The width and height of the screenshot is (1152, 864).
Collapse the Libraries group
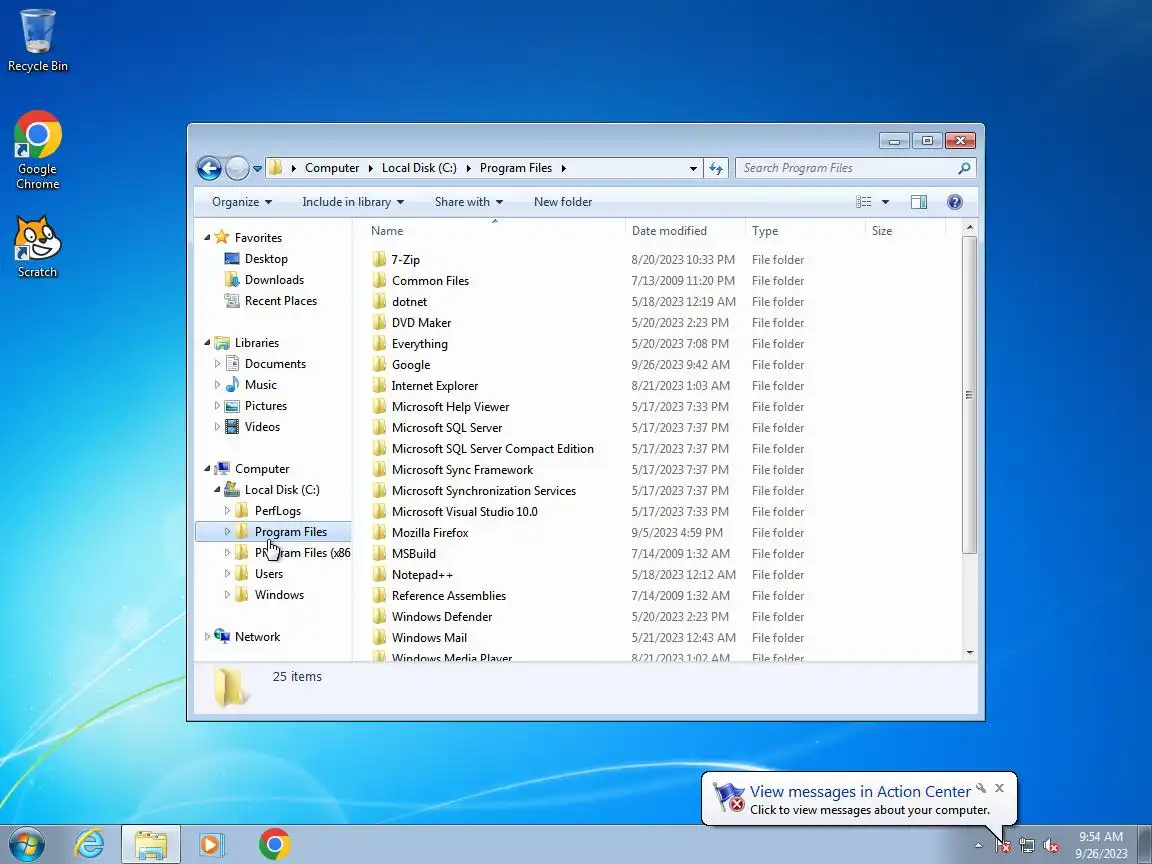pyautogui.click(x=207, y=342)
